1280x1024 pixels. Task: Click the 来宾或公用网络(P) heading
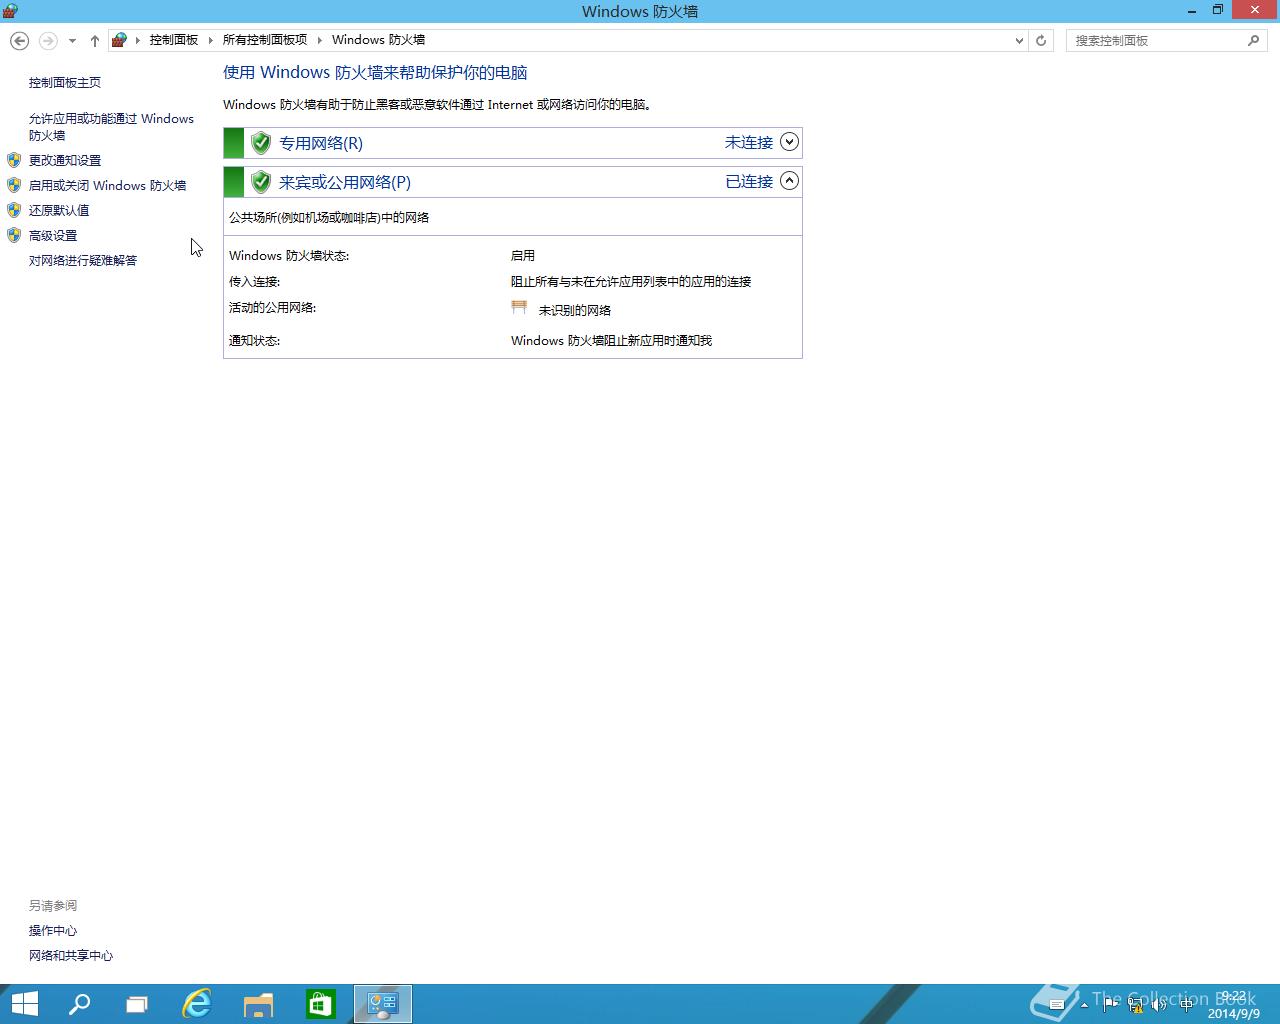(345, 182)
